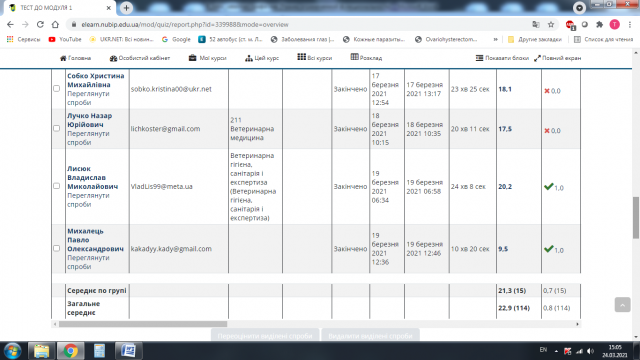Click the browser forward arrow

pos(25,24)
